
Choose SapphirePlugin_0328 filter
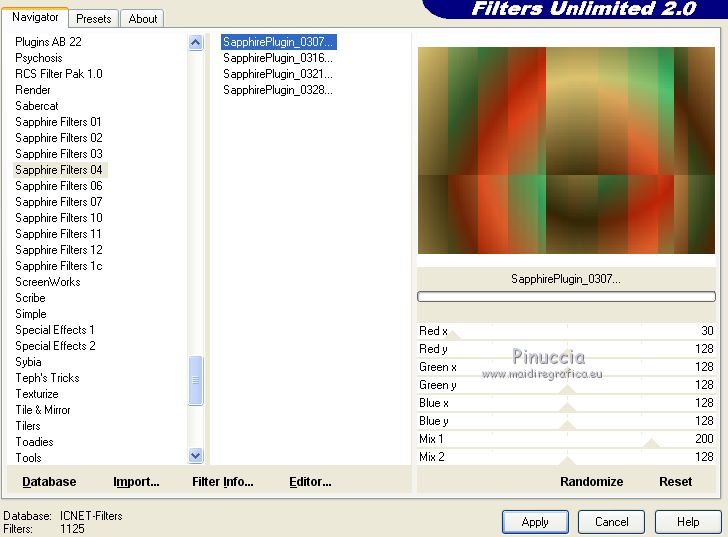tap(278, 90)
